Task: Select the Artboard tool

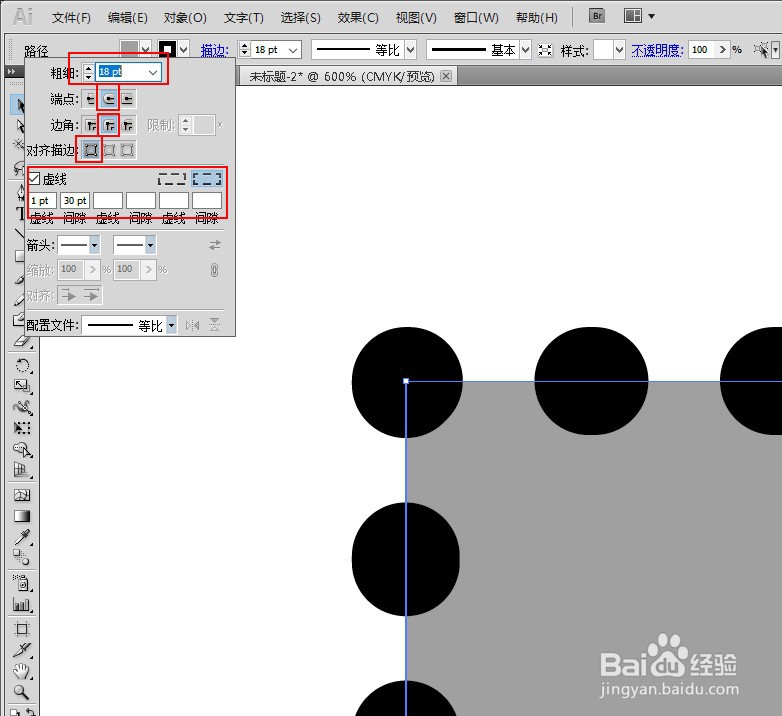Action: point(22,629)
